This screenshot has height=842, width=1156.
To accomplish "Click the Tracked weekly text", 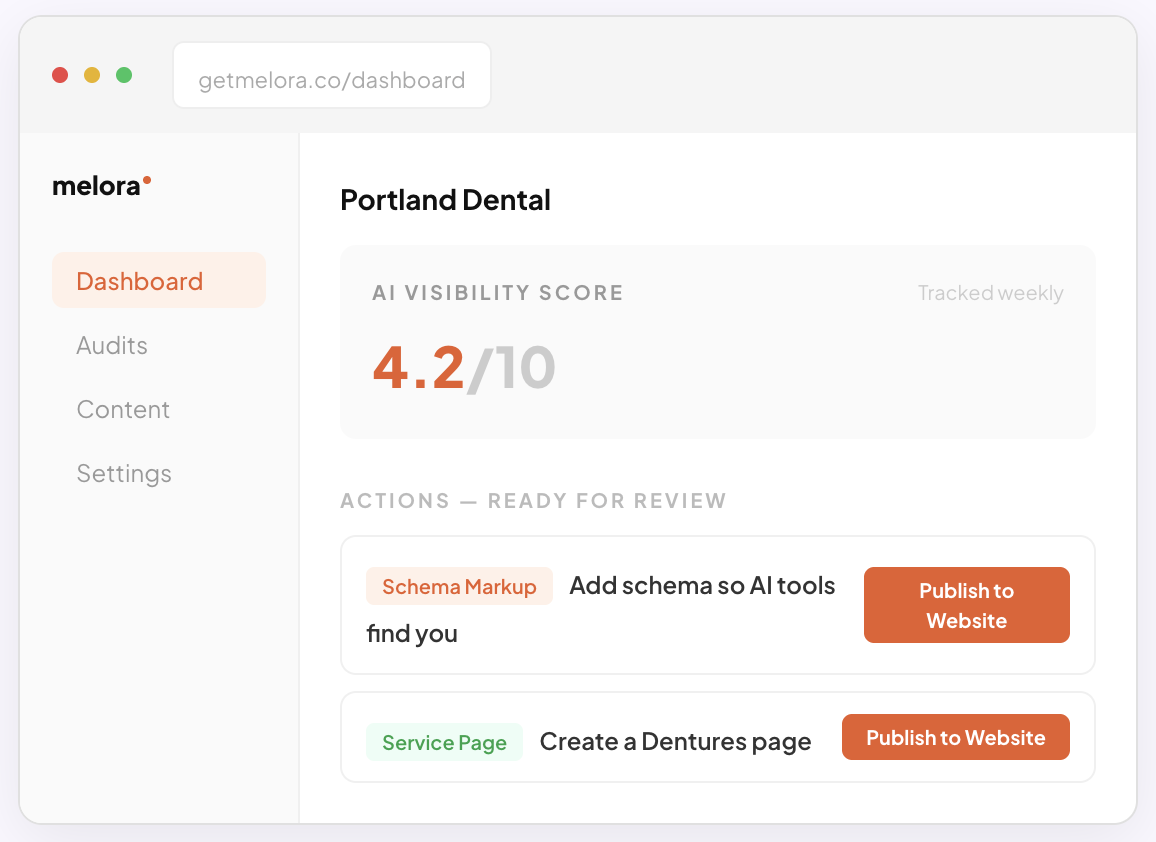I will [x=990, y=293].
